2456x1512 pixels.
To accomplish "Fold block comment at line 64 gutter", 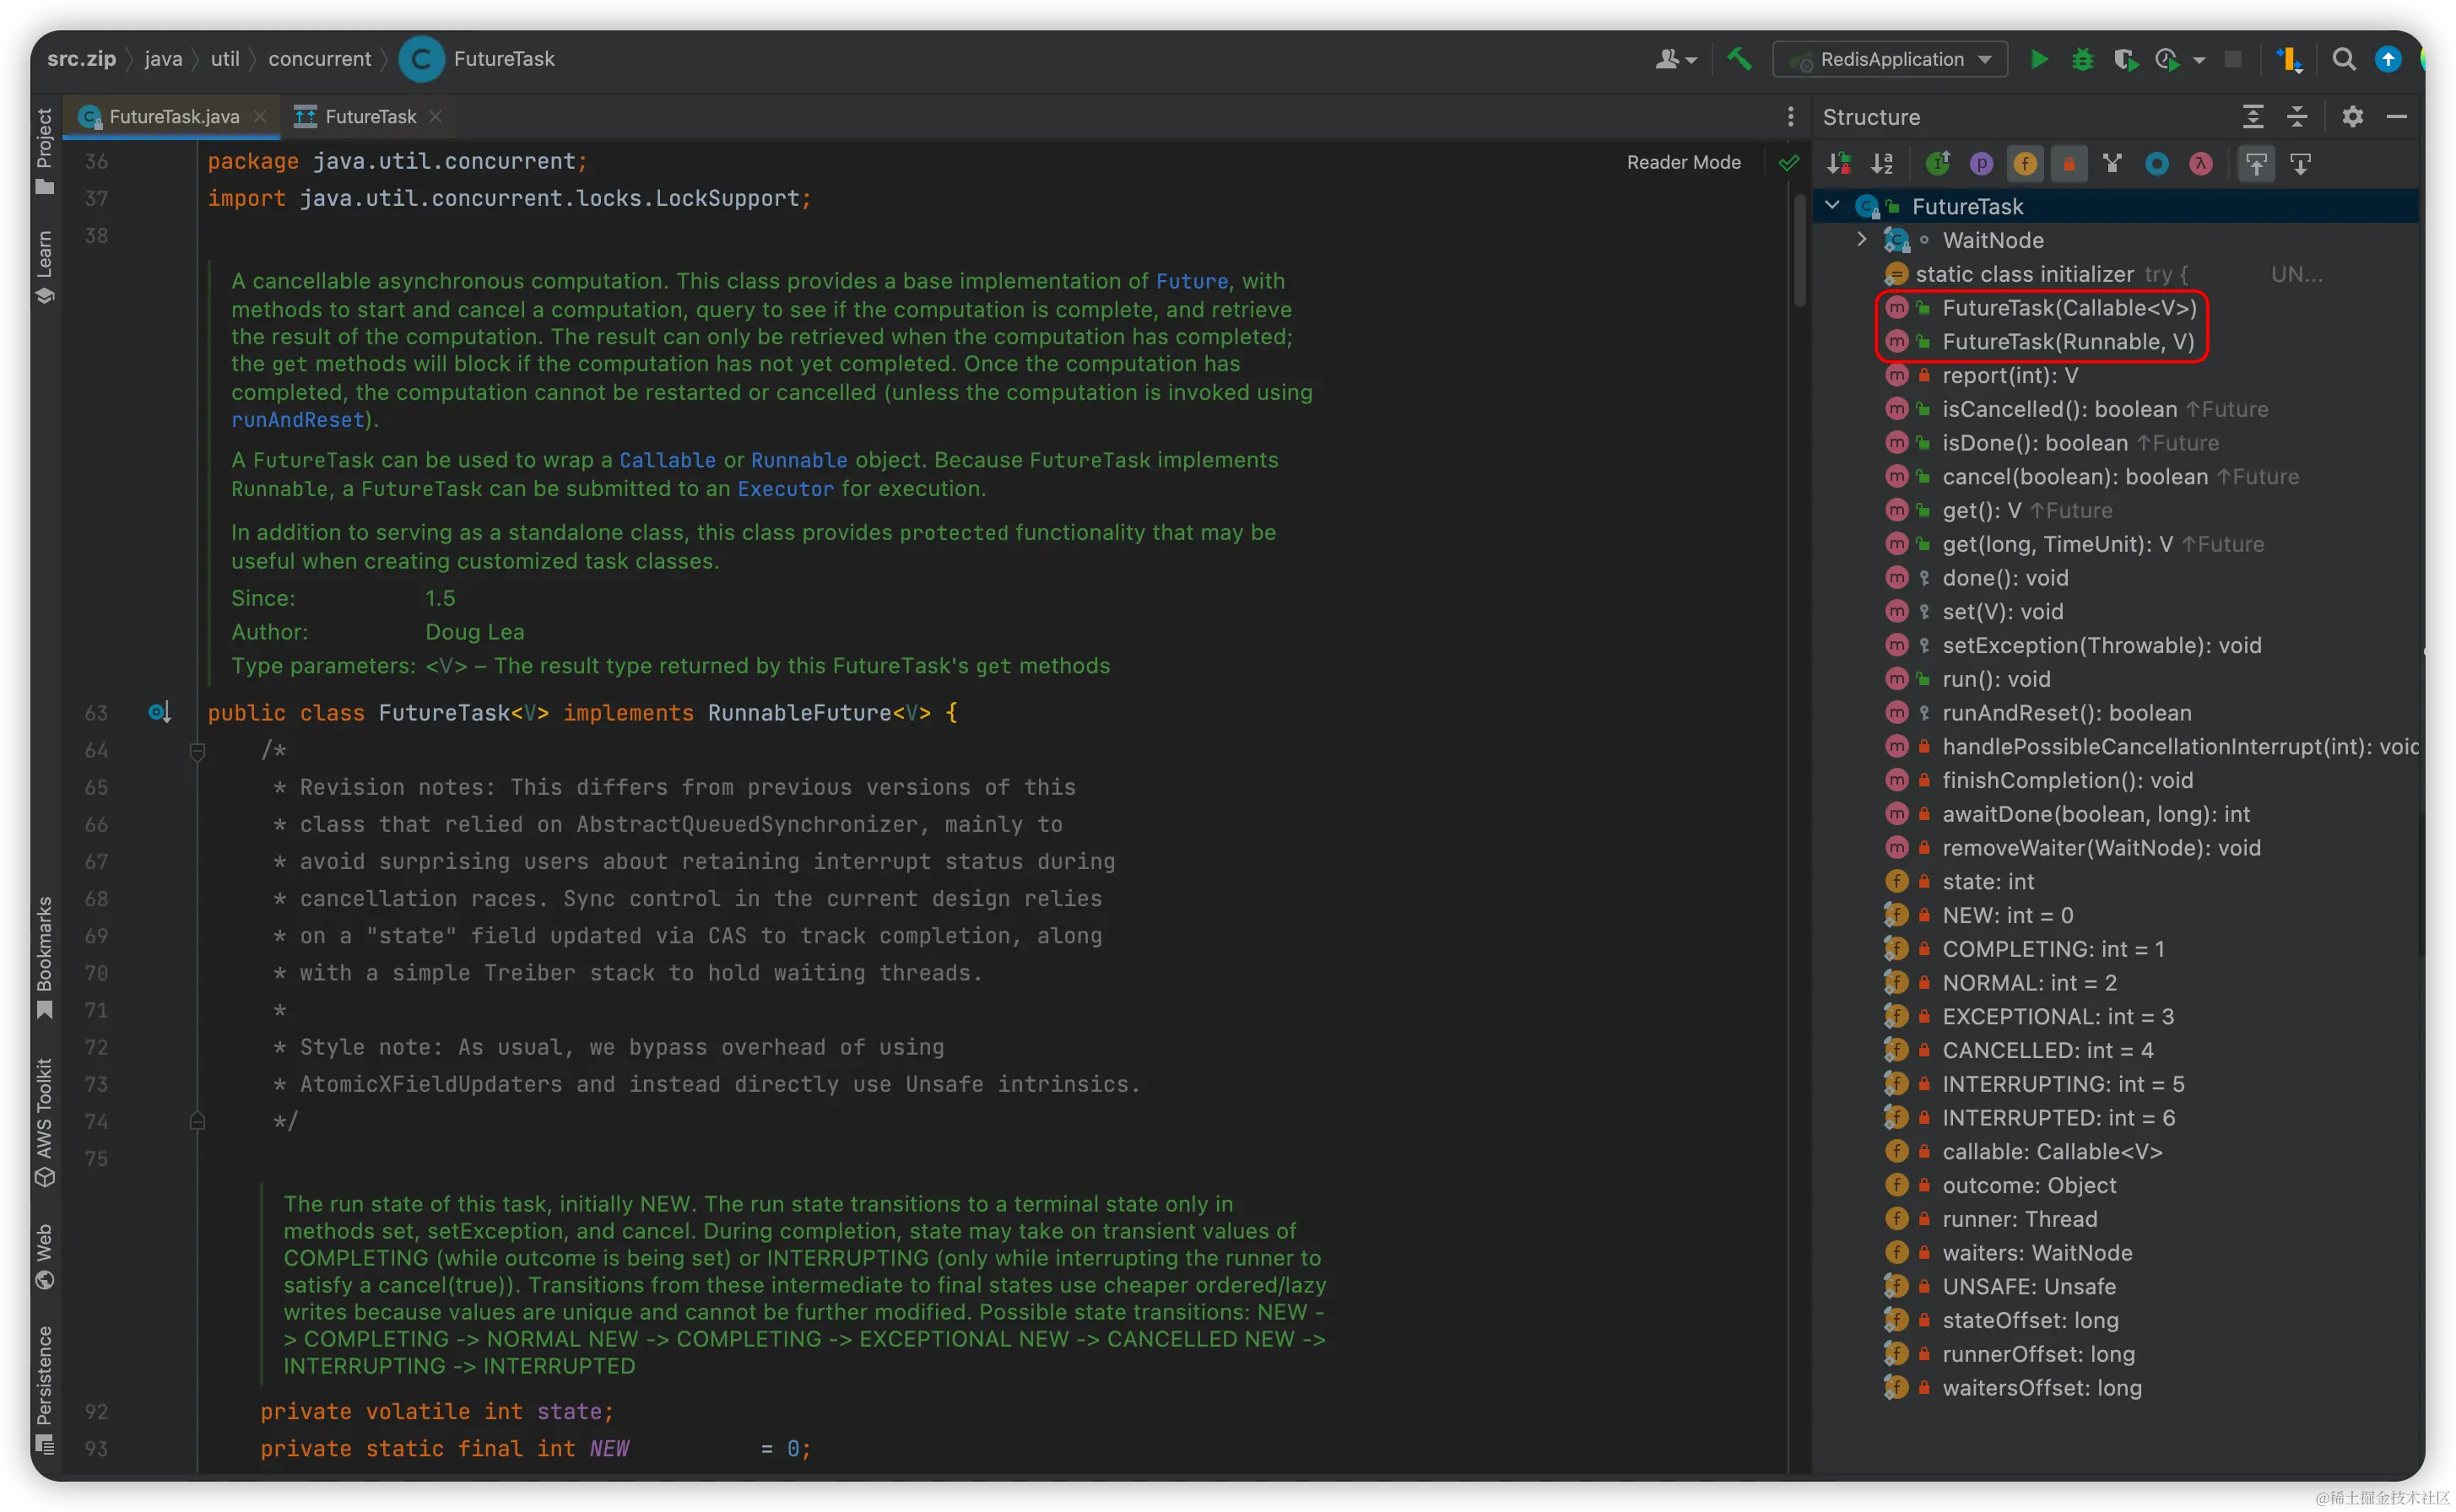I will point(197,751).
